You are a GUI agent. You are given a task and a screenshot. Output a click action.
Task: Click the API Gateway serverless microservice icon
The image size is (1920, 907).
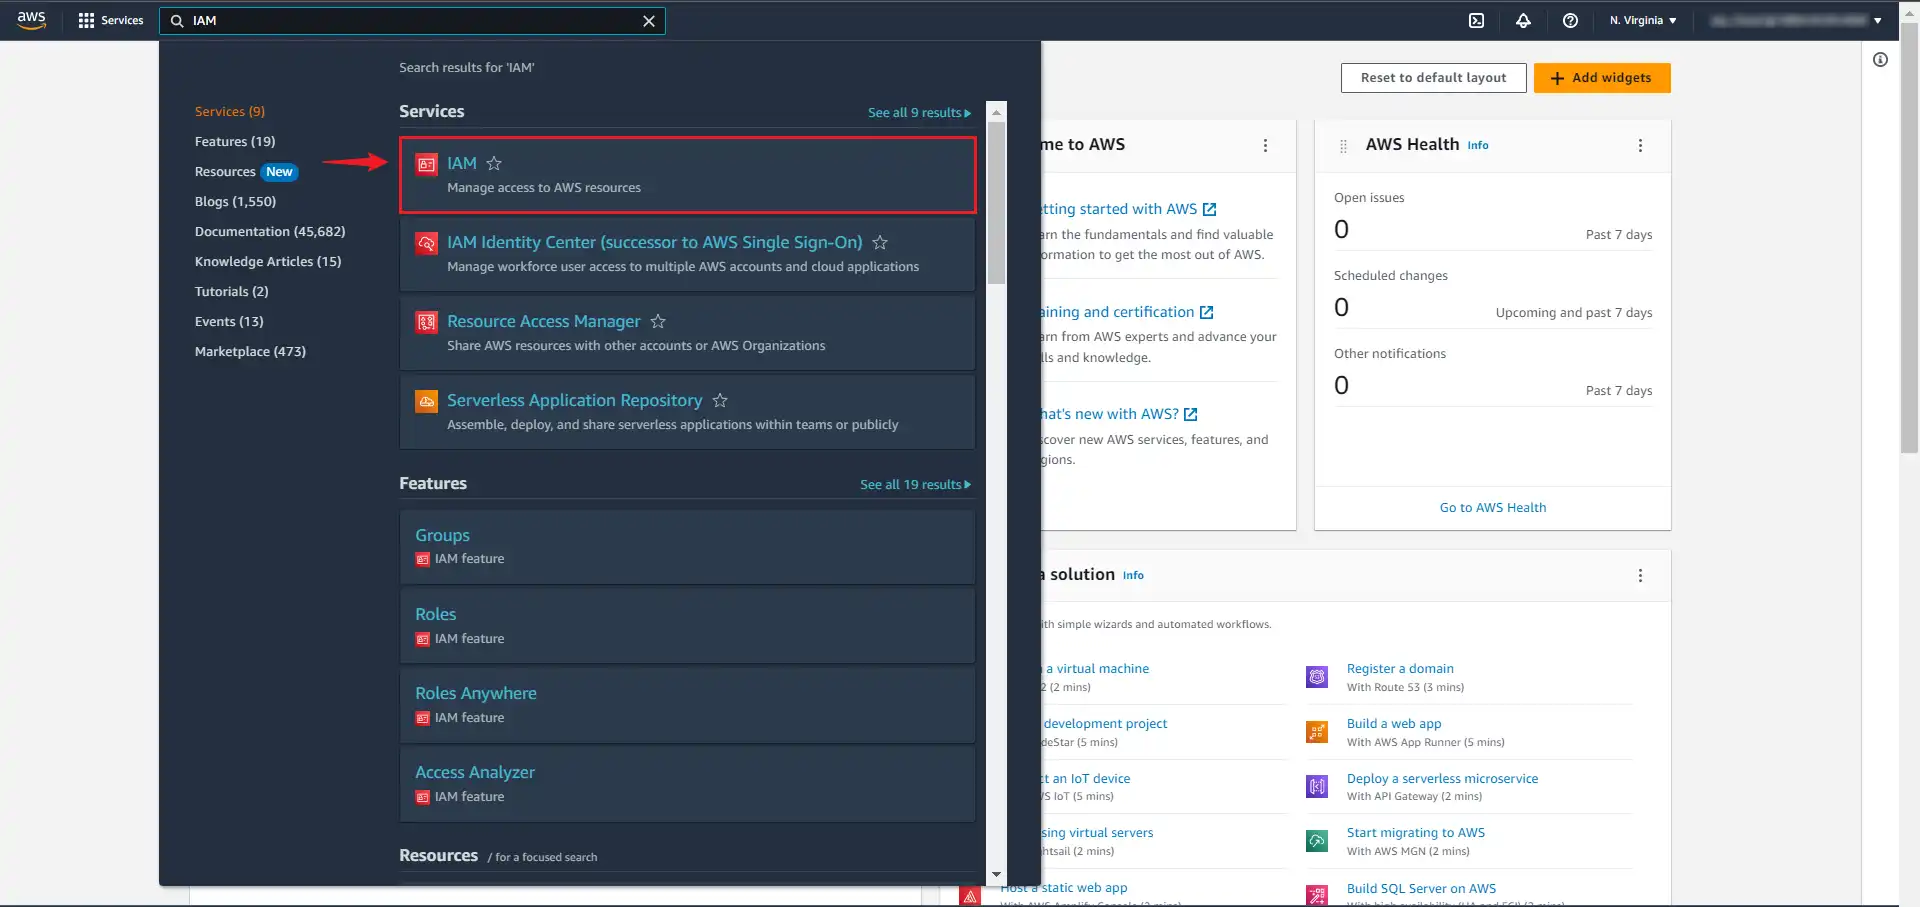click(x=1317, y=787)
